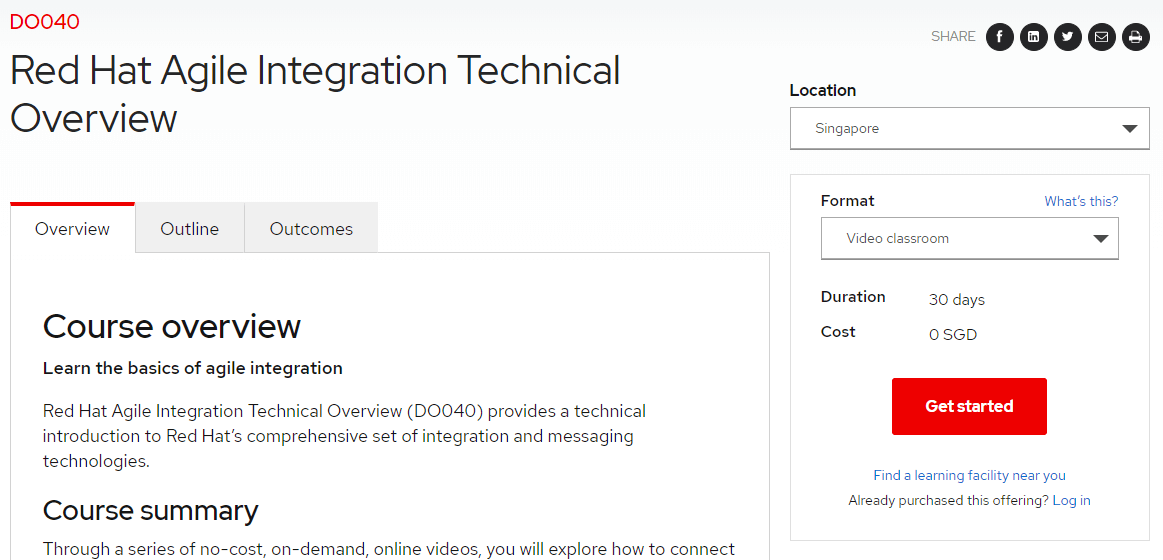Share the course via LinkedIn icon
This screenshot has width=1163, height=560.
point(1034,37)
